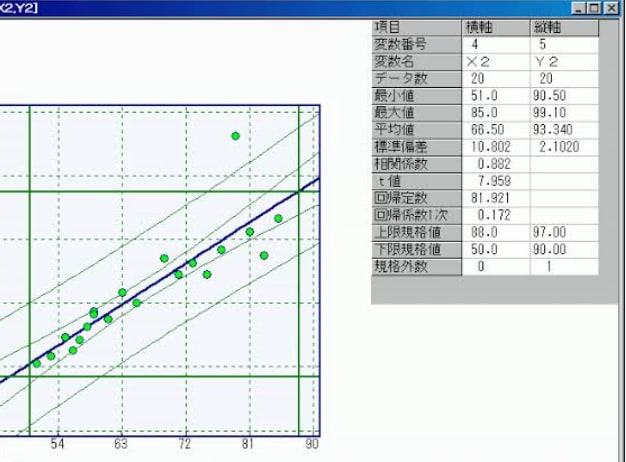Select standard deviation 2.1020
The height and width of the screenshot is (462, 626).
click(x=565, y=147)
